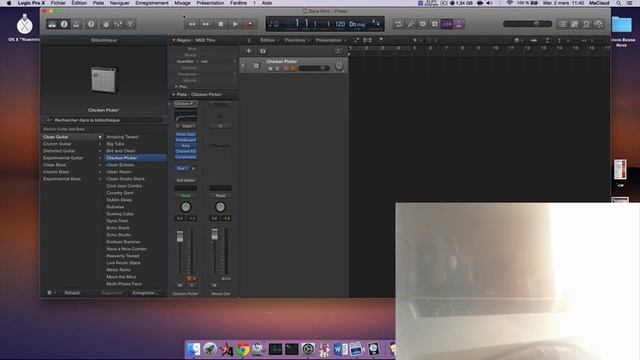The height and width of the screenshot is (360, 640).
Task: Select the Distorted Guitar category
Action: pyautogui.click(x=72, y=151)
